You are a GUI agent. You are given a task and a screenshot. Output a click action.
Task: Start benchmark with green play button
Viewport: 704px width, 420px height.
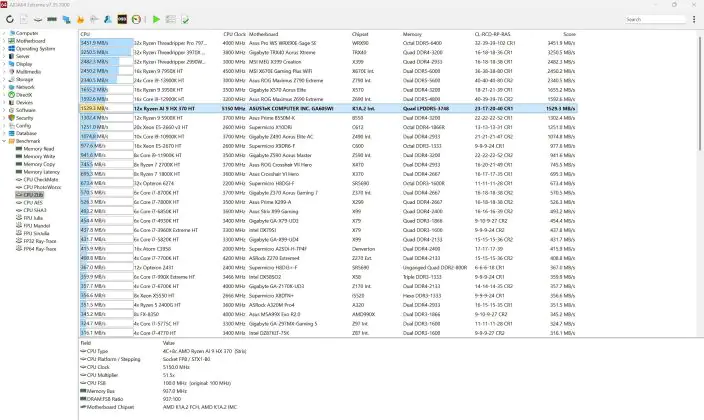156,19
